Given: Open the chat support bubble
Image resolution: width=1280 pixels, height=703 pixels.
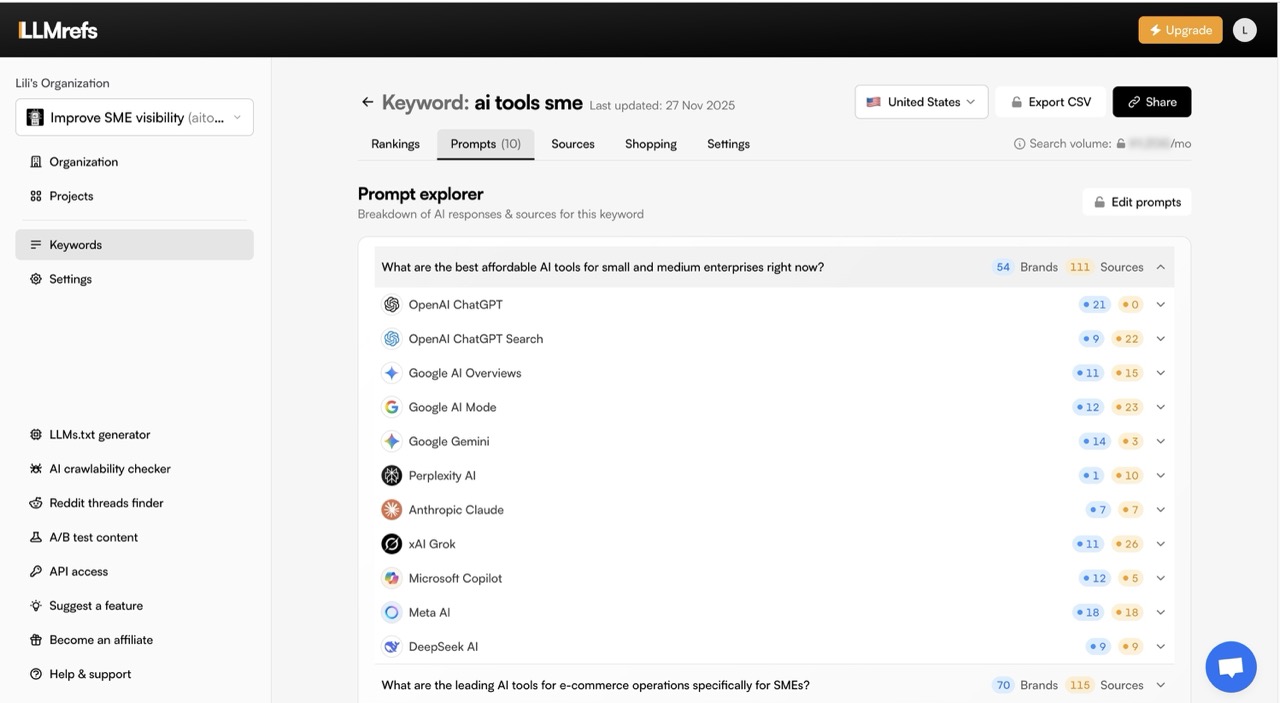Looking at the screenshot, I should click(1230, 666).
